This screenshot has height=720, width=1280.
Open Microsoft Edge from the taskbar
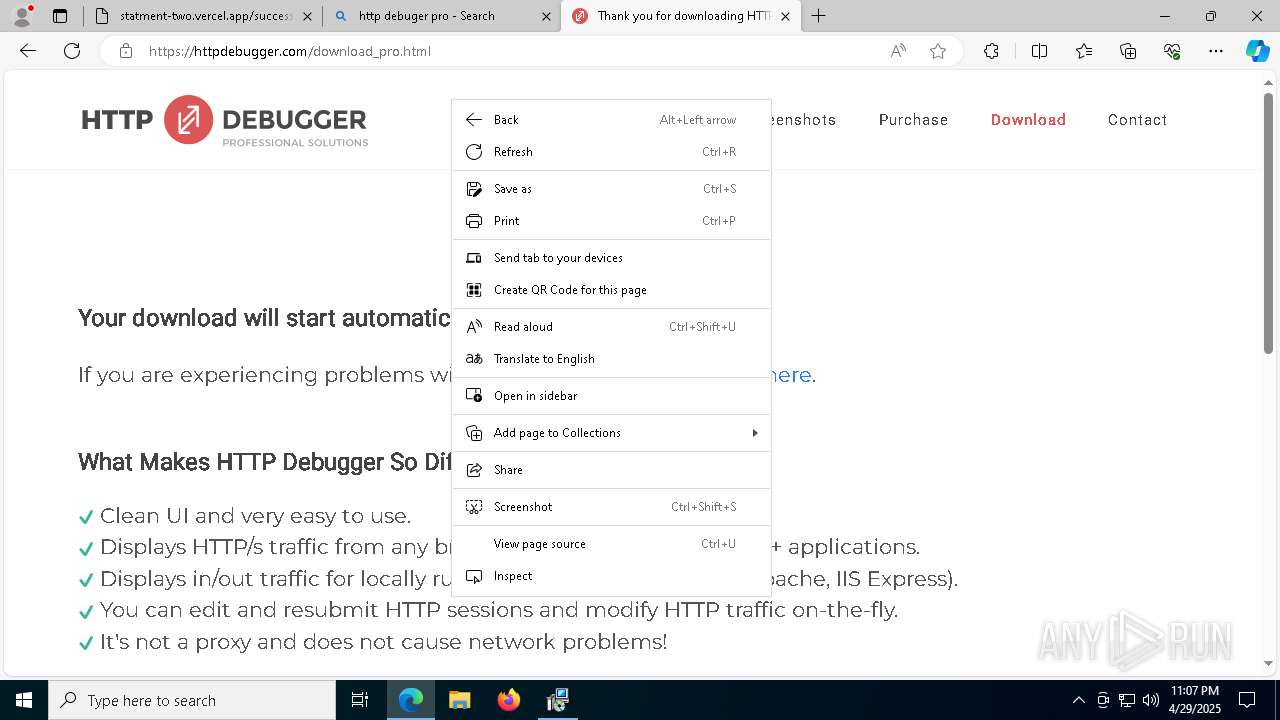411,700
